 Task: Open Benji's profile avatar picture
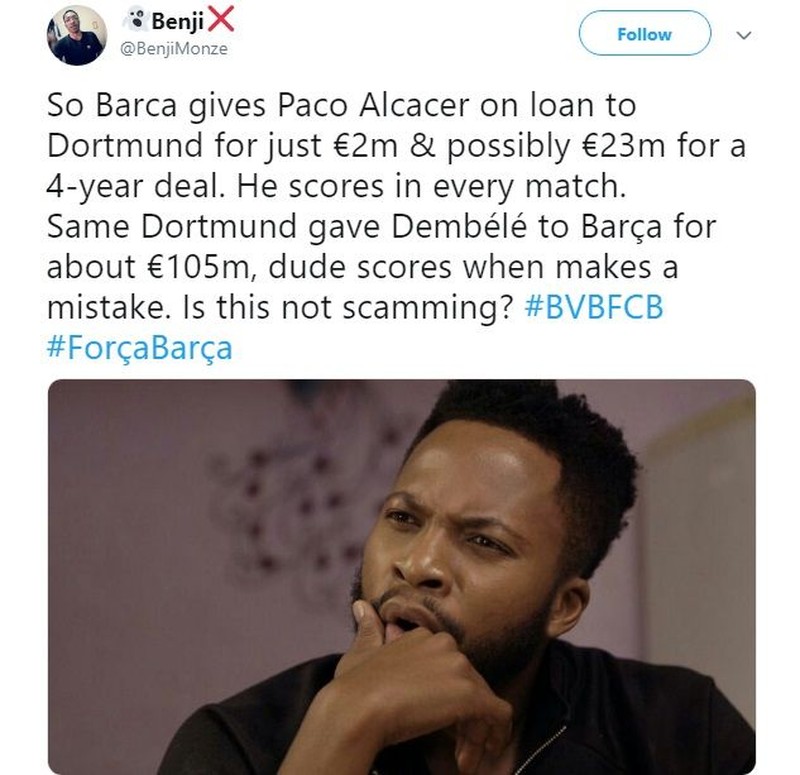click(76, 35)
